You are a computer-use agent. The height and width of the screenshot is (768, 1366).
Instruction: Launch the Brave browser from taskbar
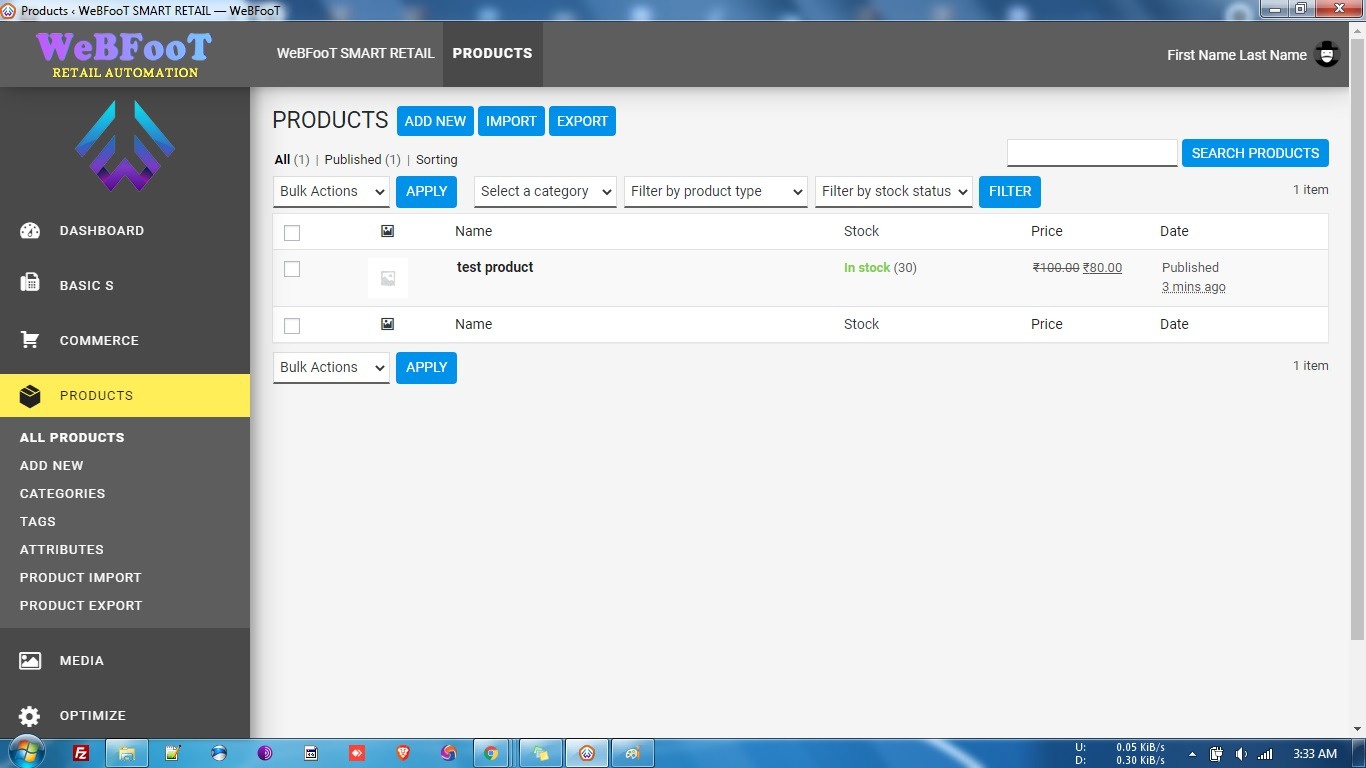tap(403, 753)
